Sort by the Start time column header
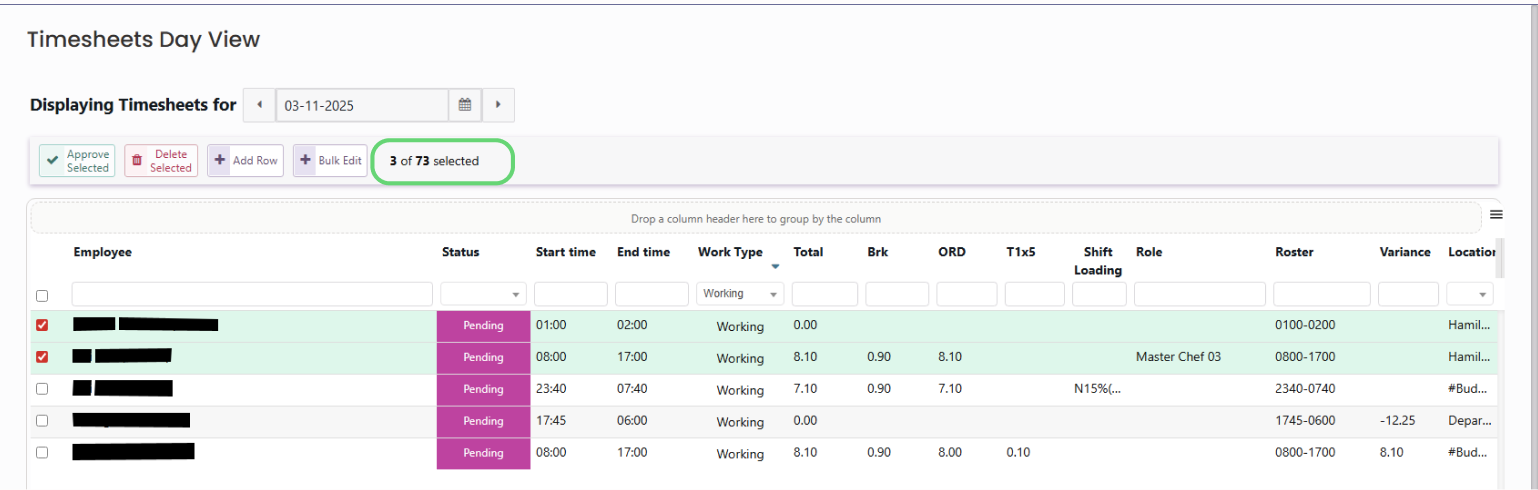The width and height of the screenshot is (1538, 490). click(566, 252)
